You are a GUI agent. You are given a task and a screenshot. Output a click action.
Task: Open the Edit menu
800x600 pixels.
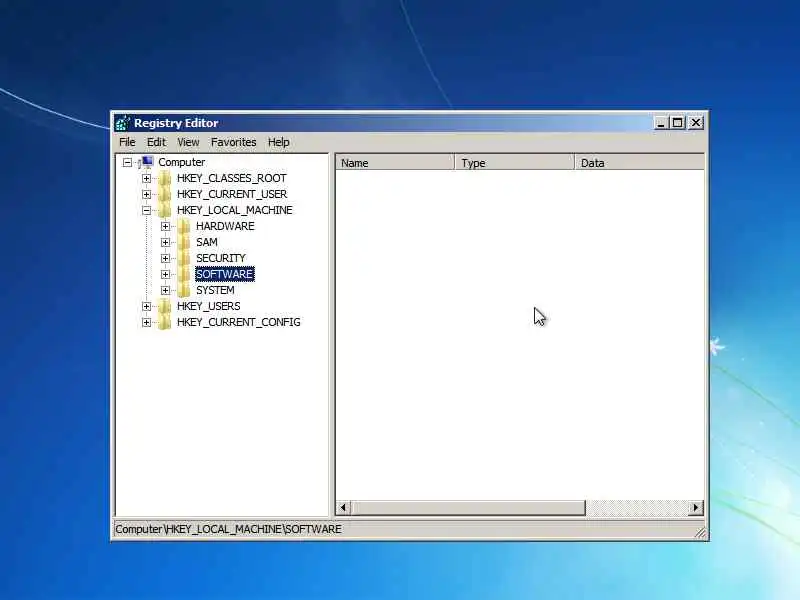(x=156, y=142)
